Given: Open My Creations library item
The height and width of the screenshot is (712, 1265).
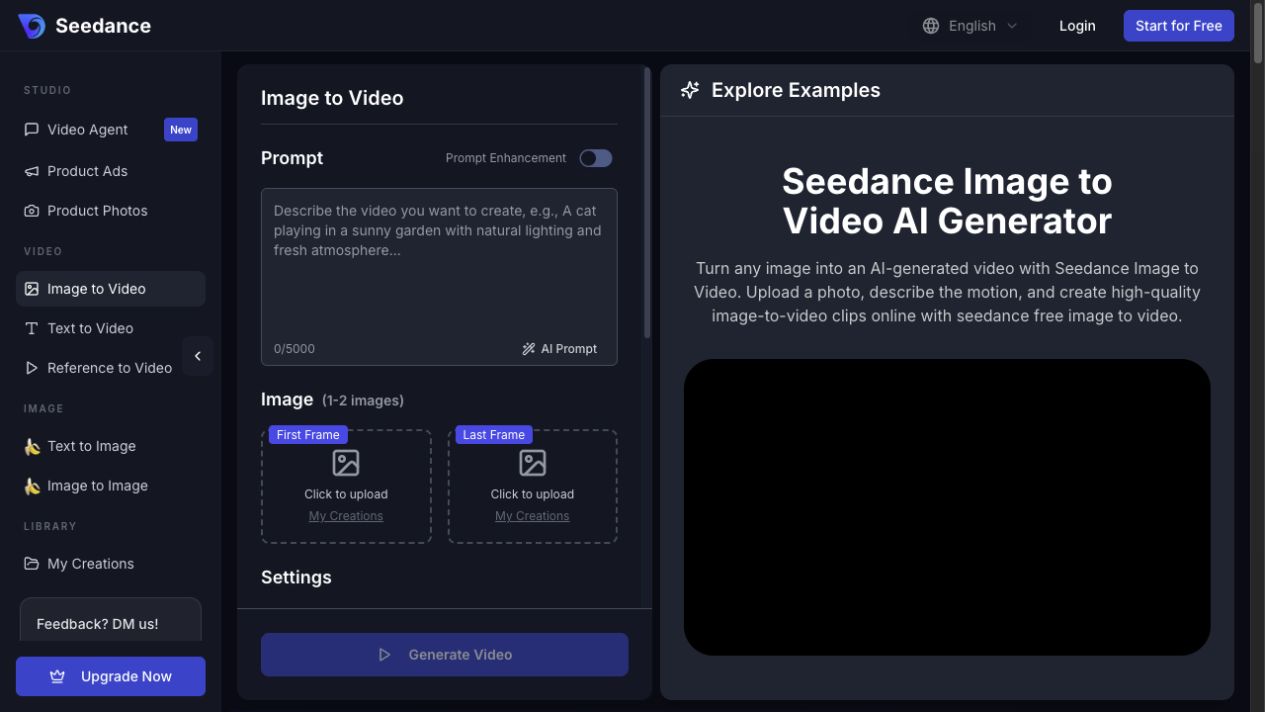Looking at the screenshot, I should point(110,564).
